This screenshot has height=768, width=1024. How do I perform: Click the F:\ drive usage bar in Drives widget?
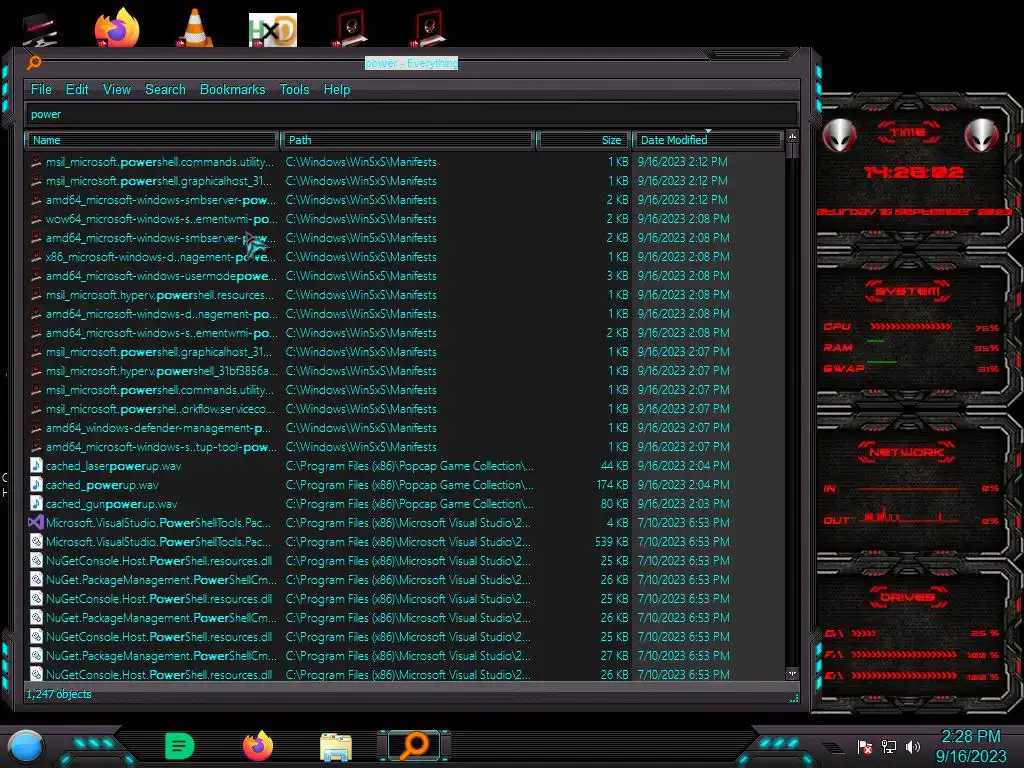click(x=904, y=654)
